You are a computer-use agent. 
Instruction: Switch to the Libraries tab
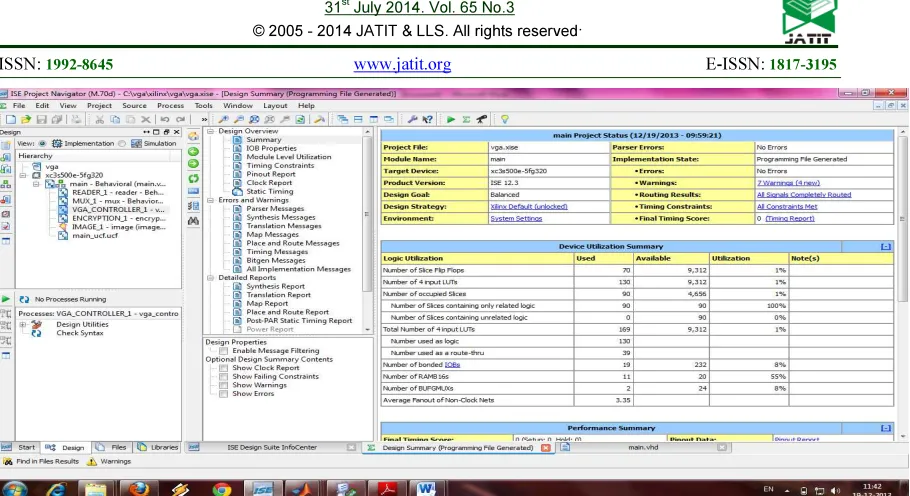click(x=158, y=447)
